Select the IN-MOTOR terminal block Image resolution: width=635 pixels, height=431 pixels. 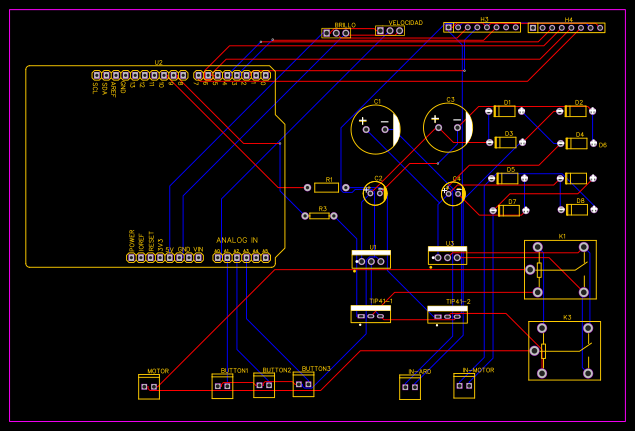464,386
